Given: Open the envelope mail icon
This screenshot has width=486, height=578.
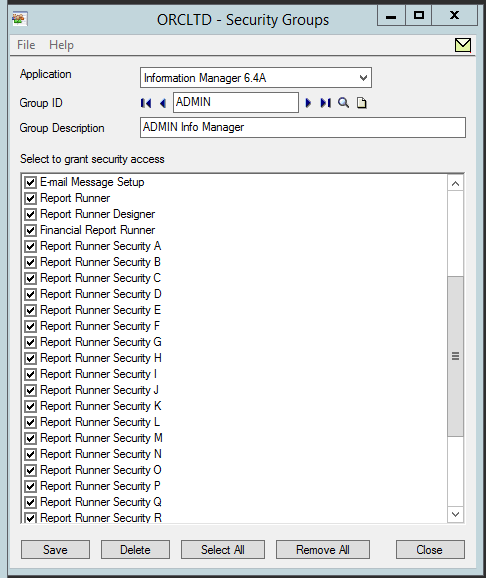Looking at the screenshot, I should [x=463, y=45].
